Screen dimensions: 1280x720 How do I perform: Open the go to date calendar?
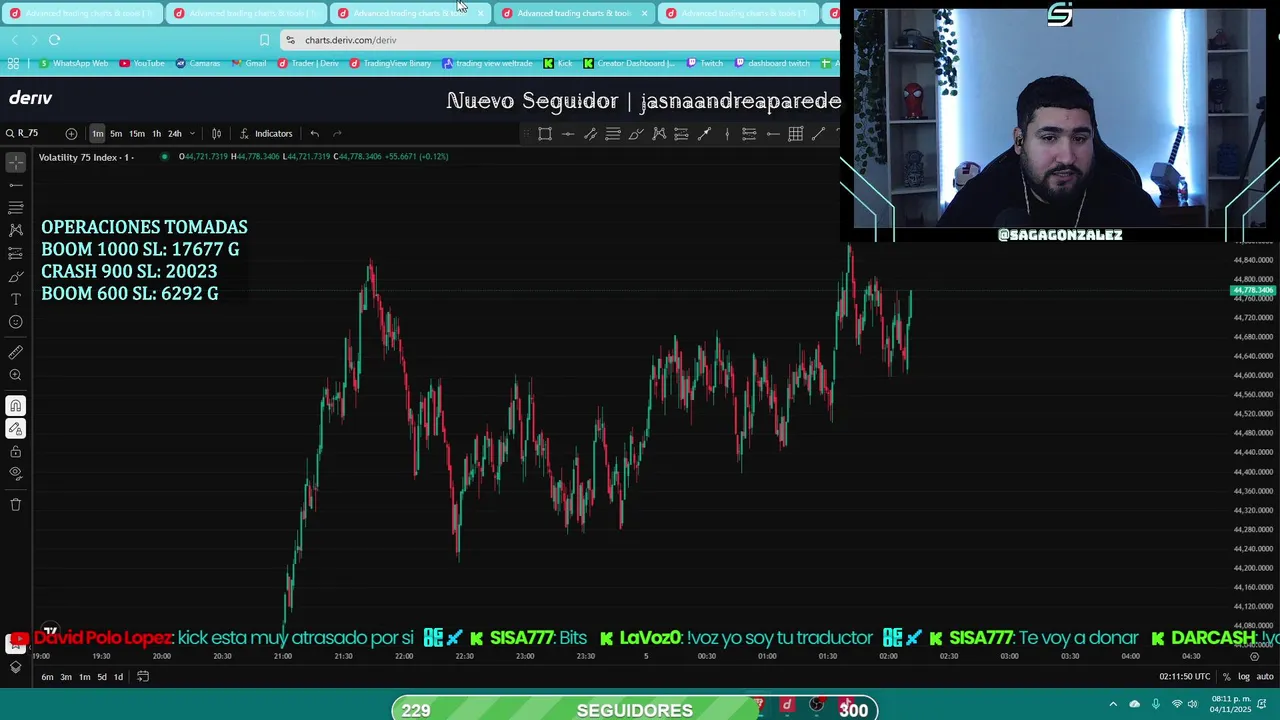click(143, 677)
